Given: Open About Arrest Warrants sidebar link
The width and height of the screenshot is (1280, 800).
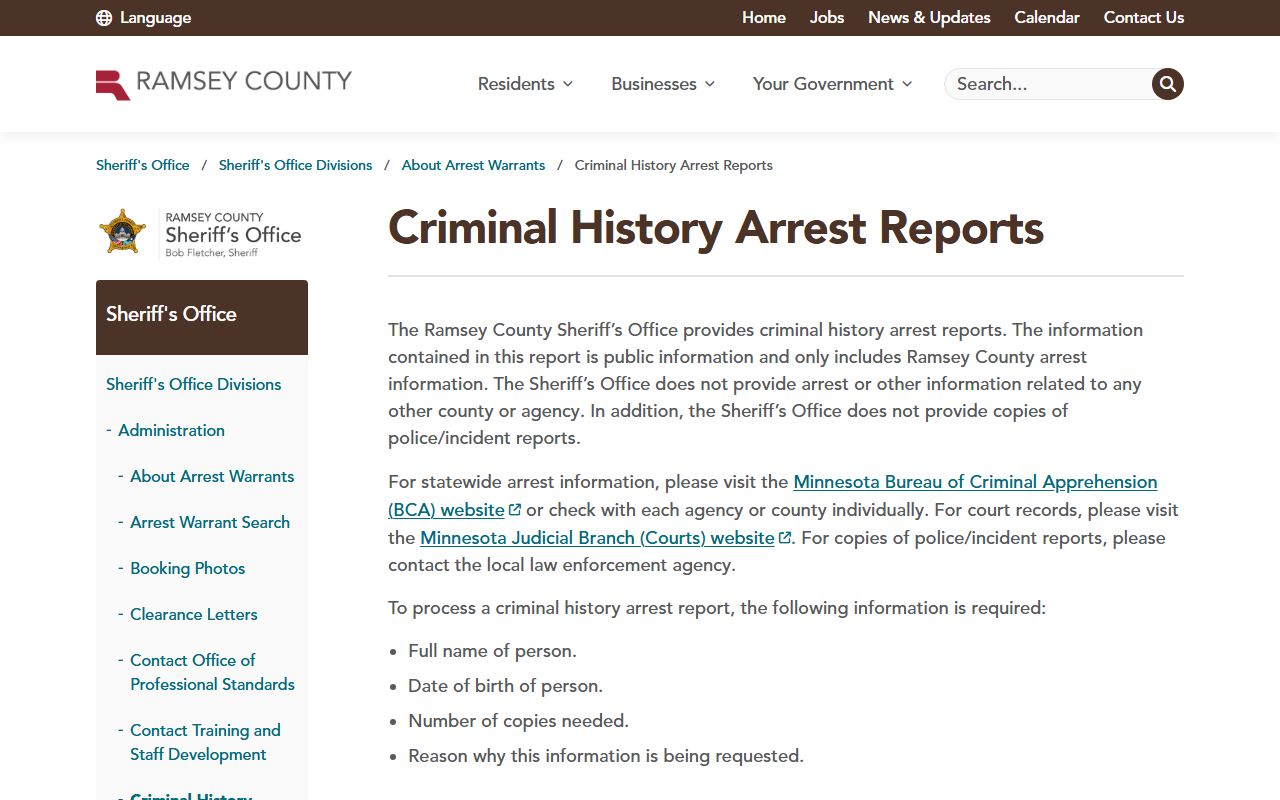Looking at the screenshot, I should (212, 476).
